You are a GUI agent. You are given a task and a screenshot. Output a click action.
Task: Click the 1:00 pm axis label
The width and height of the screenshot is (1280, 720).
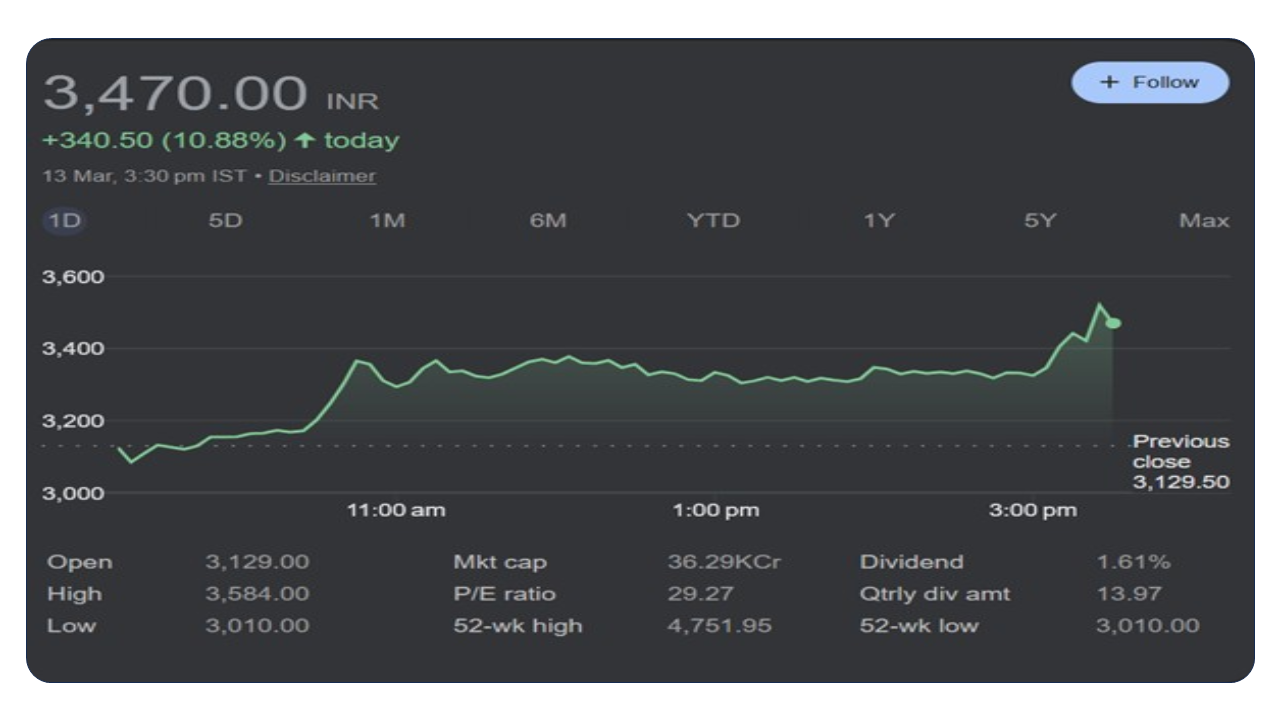(715, 511)
